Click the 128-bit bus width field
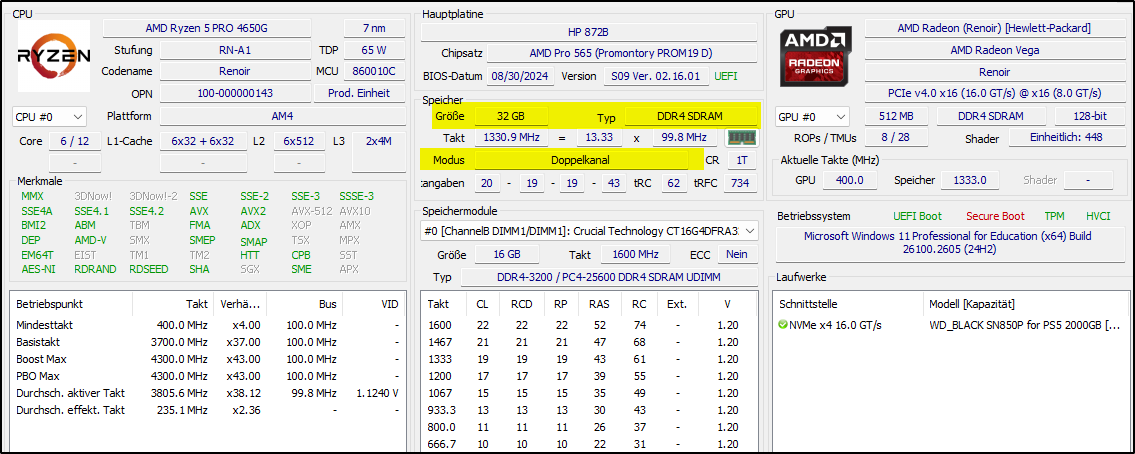Screen dimensions: 1135x454 pyautogui.click(x=1088, y=117)
